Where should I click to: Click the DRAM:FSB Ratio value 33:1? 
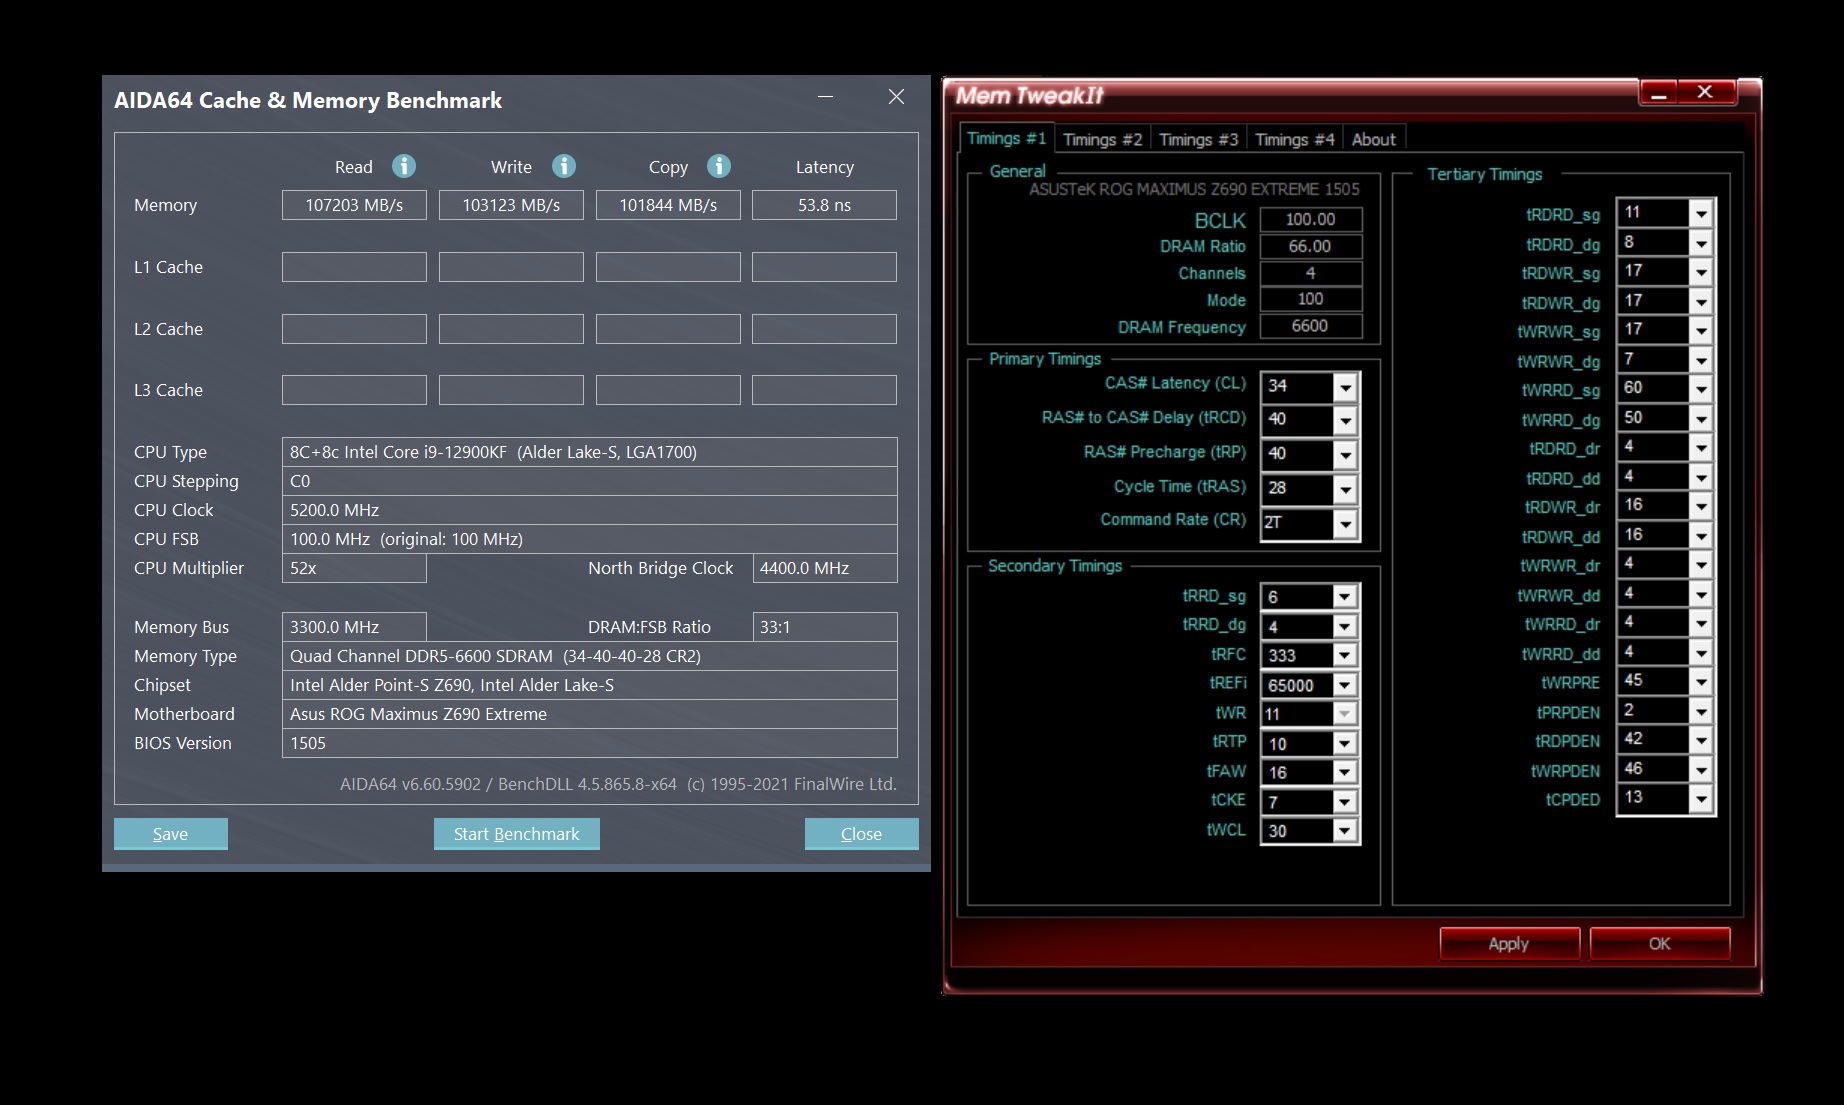tap(825, 627)
